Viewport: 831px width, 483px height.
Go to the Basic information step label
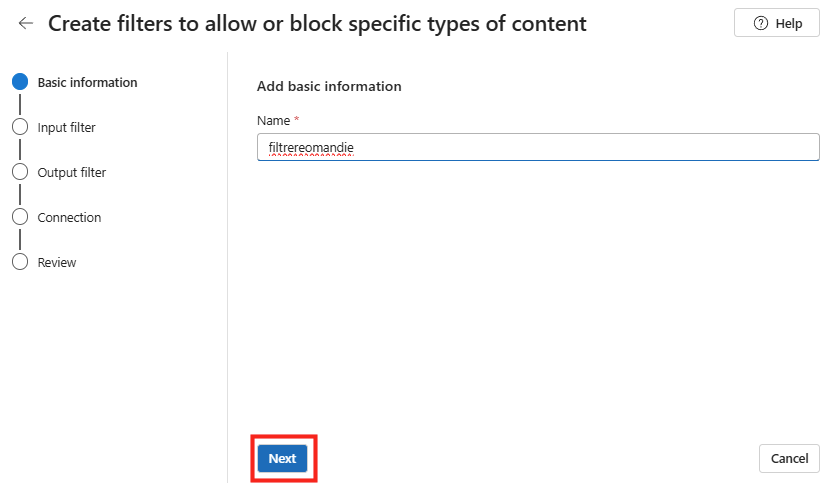pyautogui.click(x=87, y=83)
